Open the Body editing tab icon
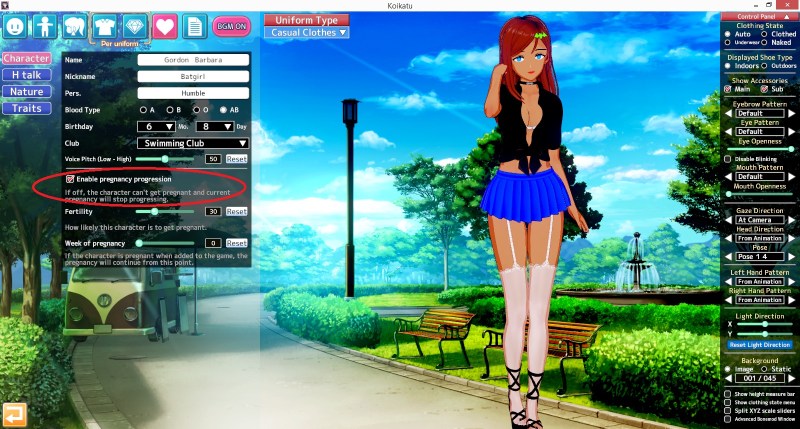The height and width of the screenshot is (429, 800). [x=46, y=25]
